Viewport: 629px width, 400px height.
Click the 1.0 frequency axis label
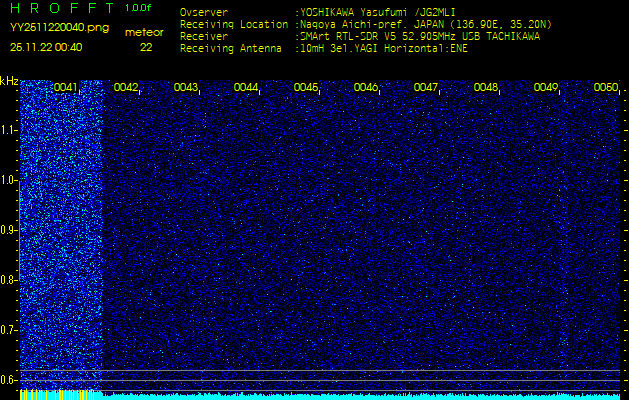coord(9,180)
